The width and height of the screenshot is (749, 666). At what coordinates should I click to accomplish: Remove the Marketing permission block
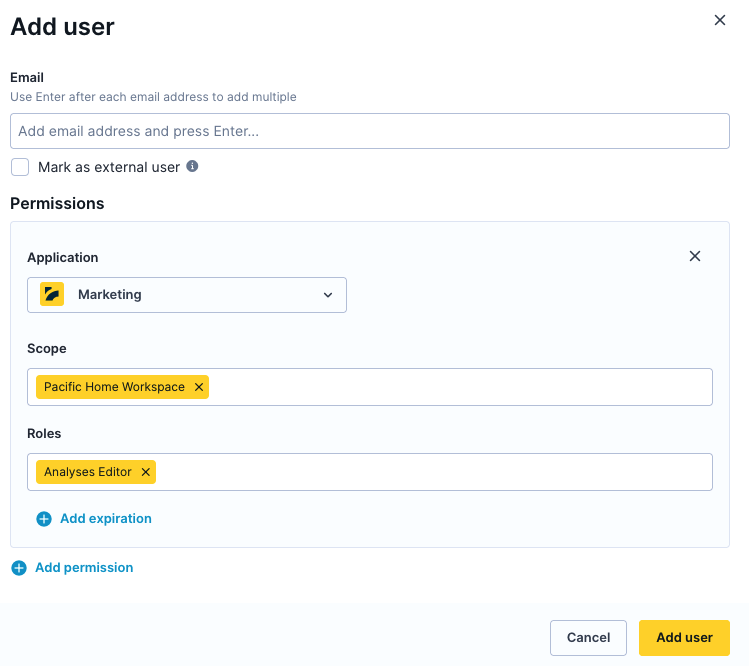695,256
